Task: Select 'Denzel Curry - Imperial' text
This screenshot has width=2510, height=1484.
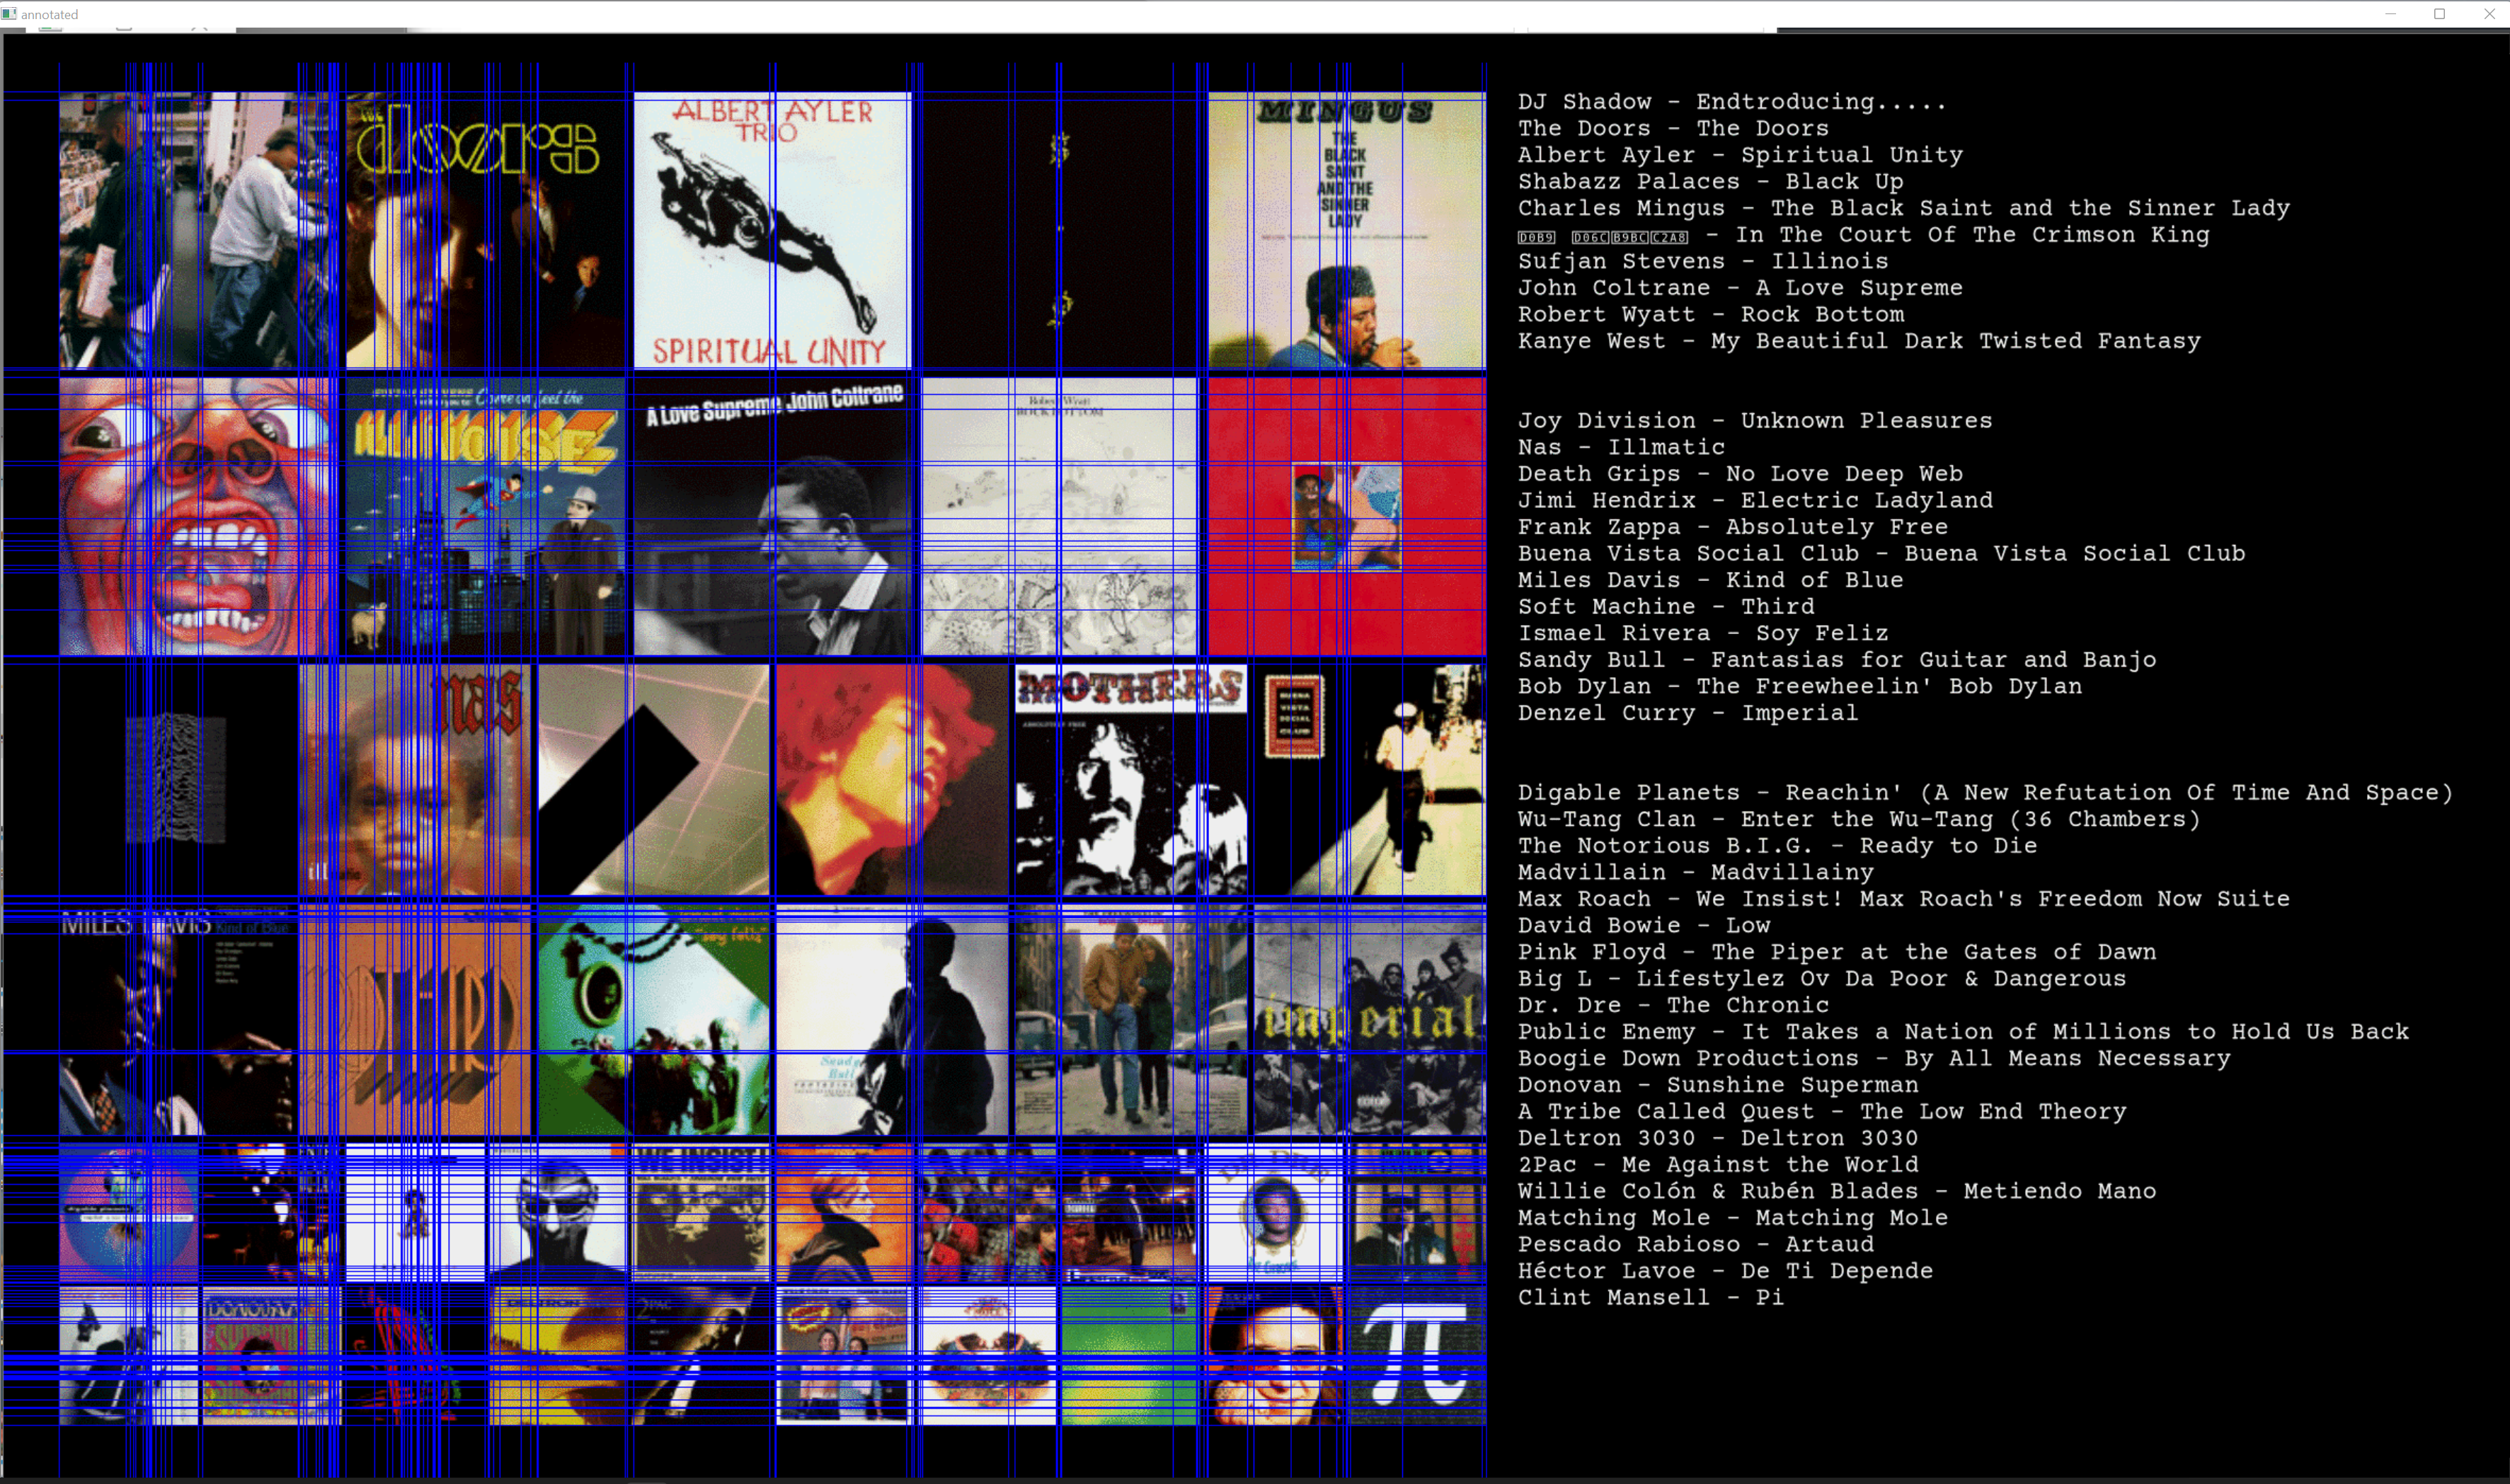Action: tap(1688, 713)
